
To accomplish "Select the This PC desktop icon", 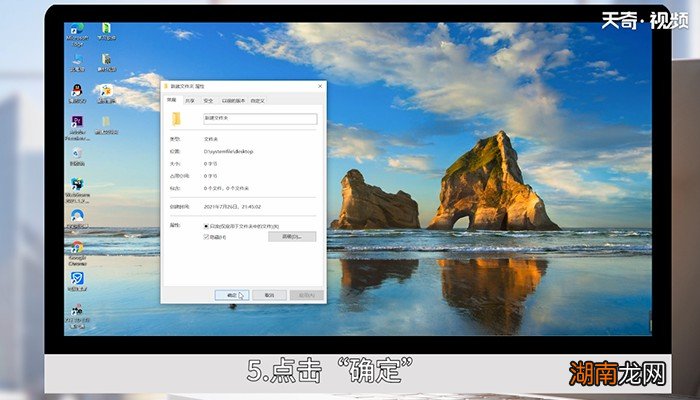I will click(77, 62).
